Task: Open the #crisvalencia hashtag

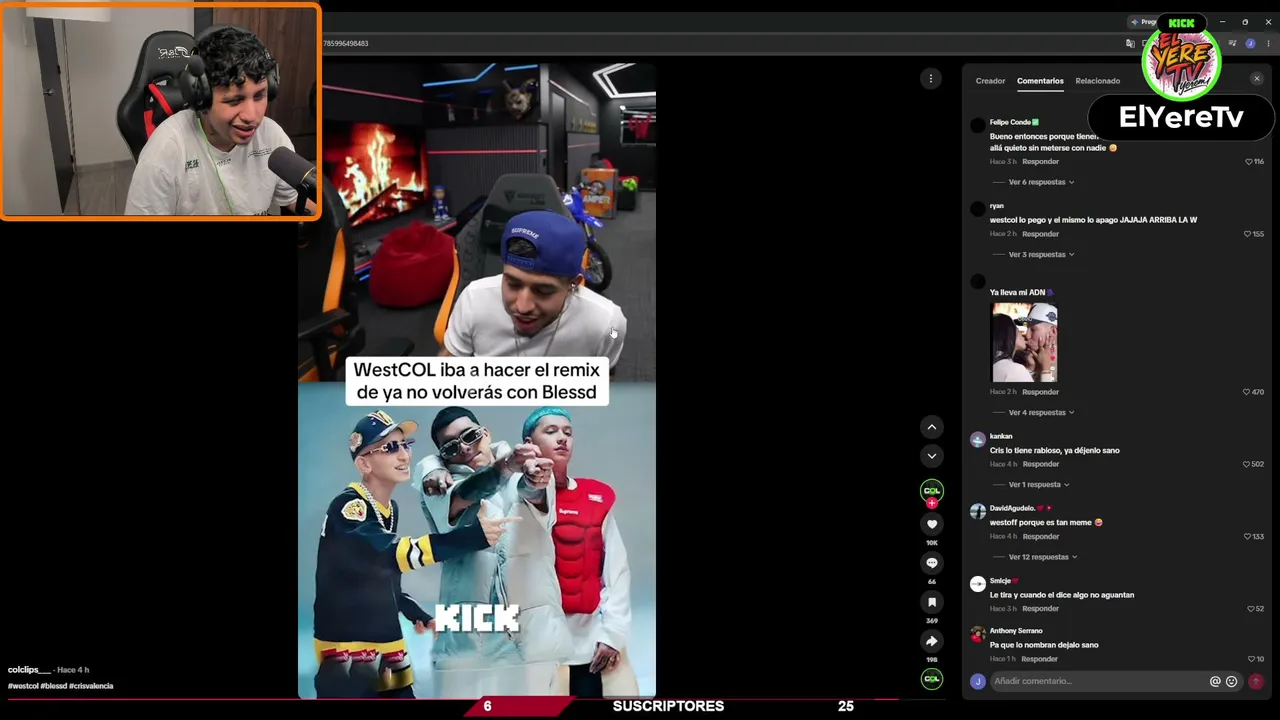Action: pyautogui.click(x=91, y=686)
